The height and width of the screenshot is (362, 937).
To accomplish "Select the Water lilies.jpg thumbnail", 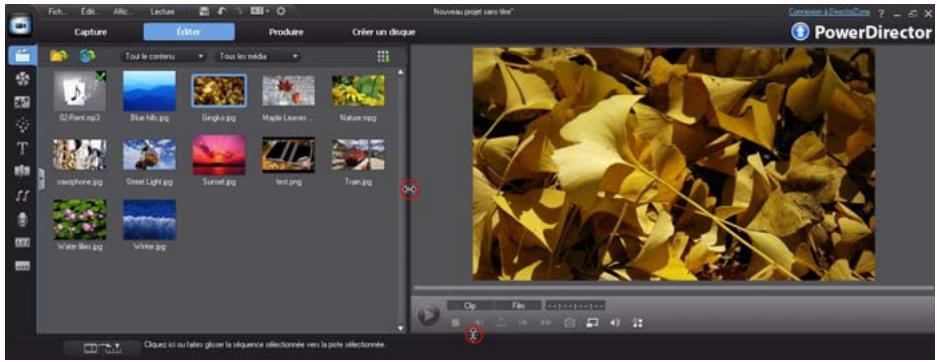I will pos(79,219).
